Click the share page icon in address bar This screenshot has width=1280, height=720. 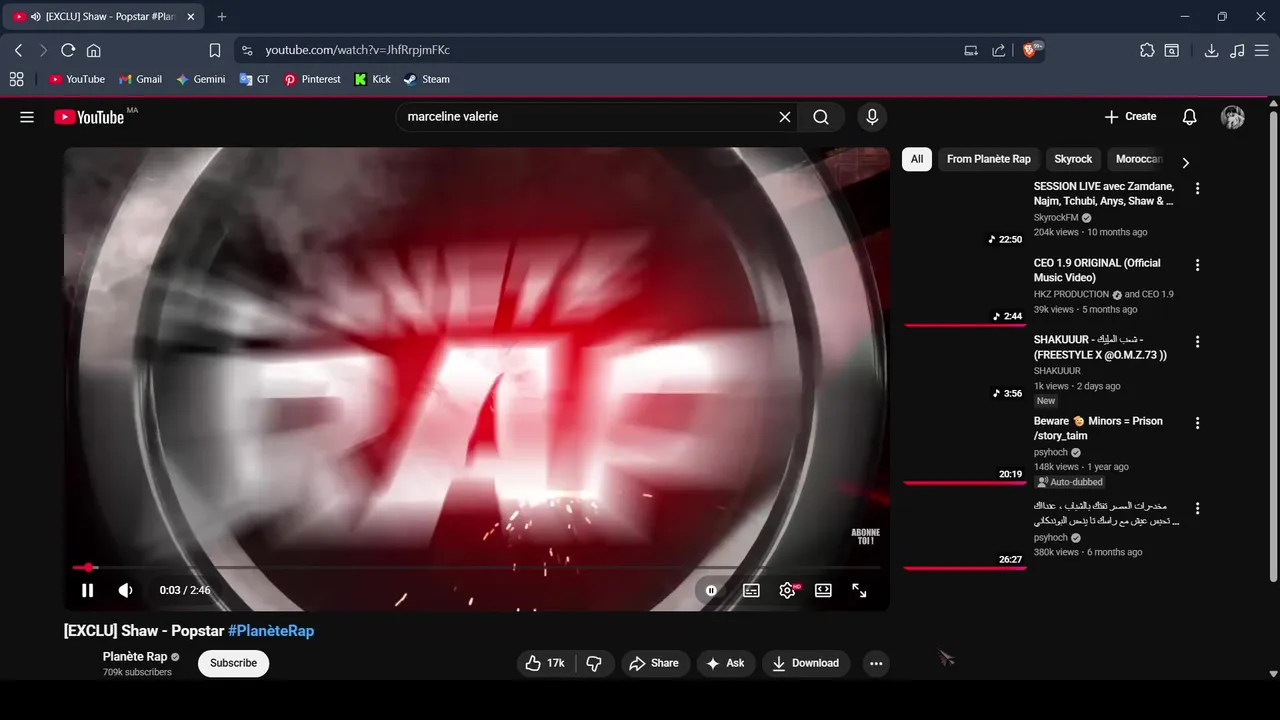click(998, 50)
